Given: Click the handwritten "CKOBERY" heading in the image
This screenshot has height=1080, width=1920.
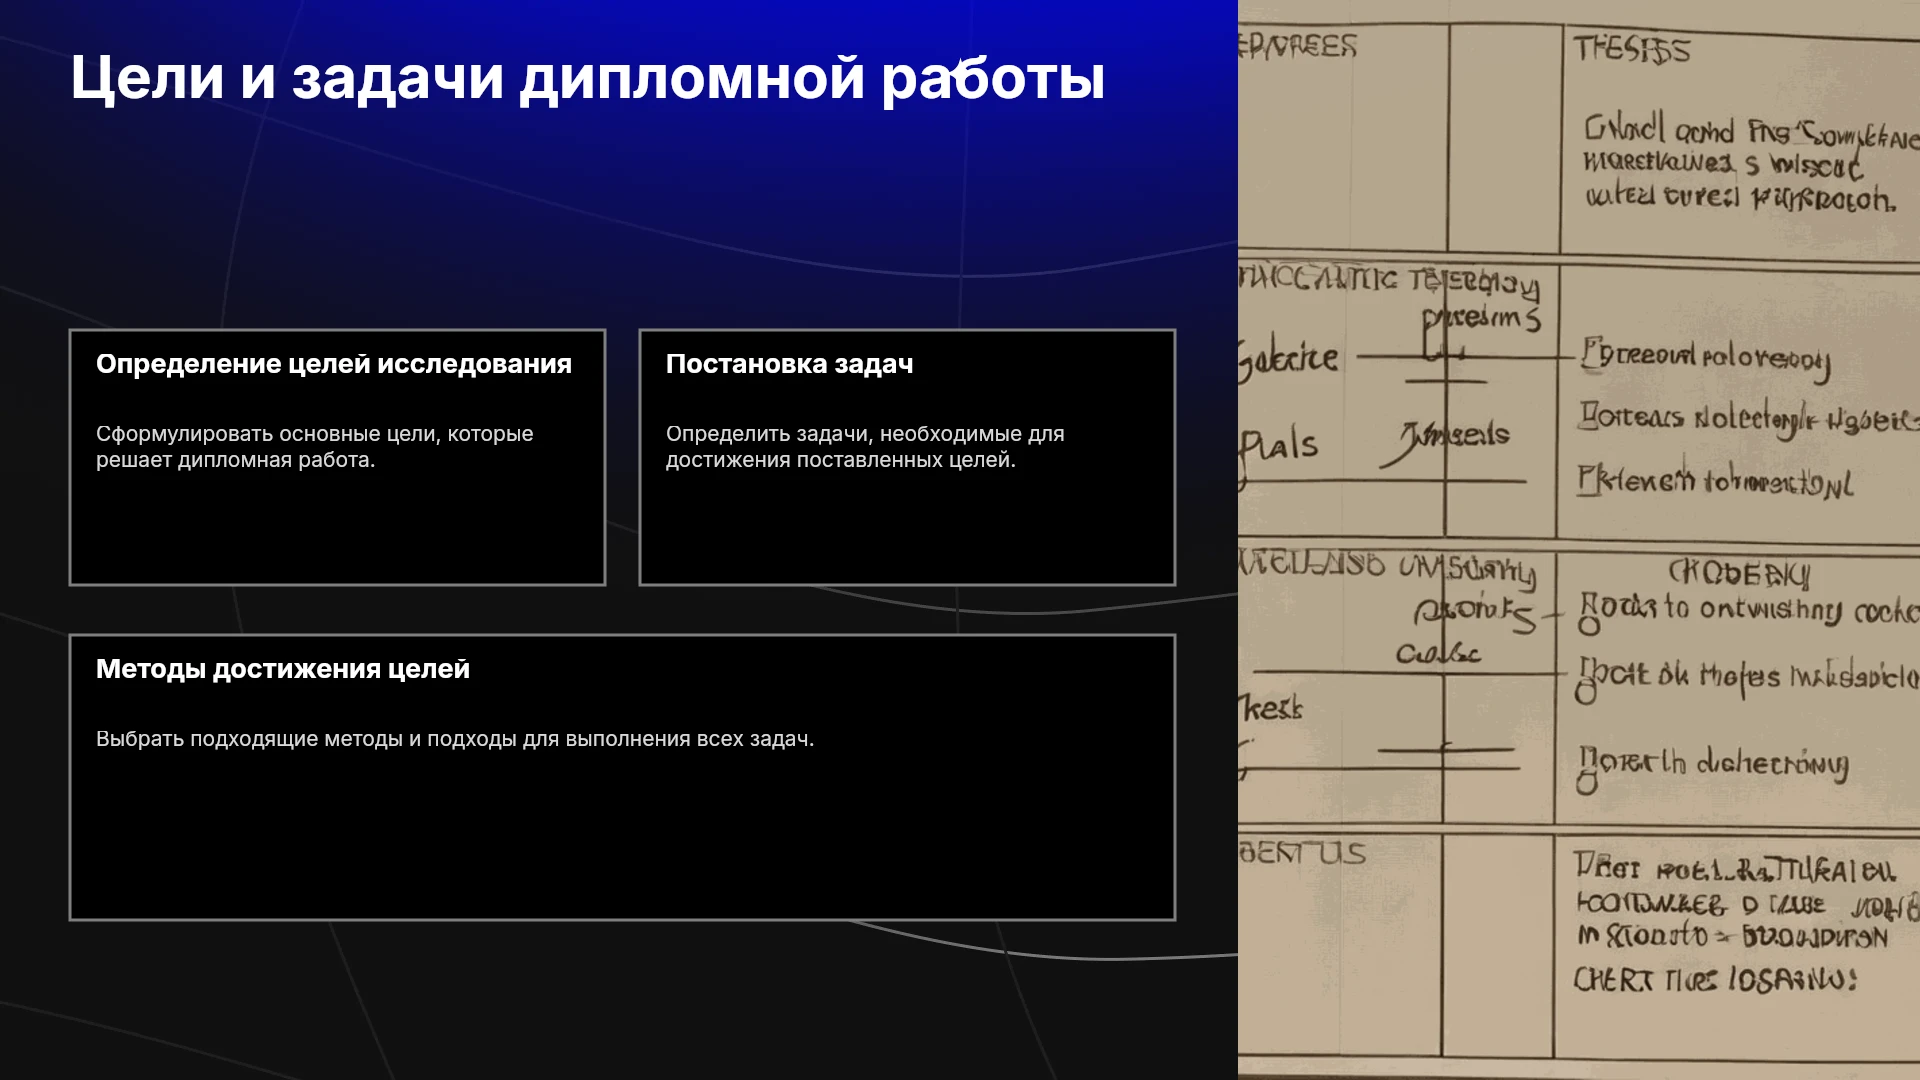Looking at the screenshot, I should coord(1739,573).
